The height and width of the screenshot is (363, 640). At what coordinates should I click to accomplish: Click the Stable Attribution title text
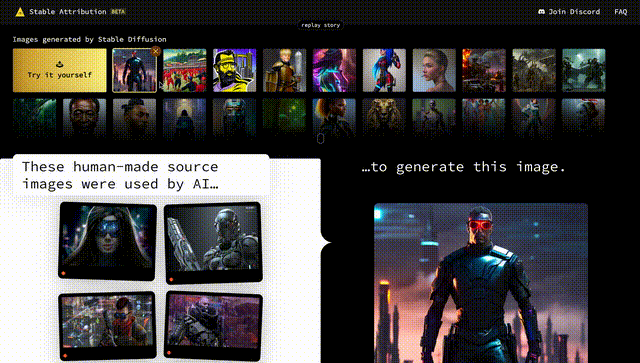(x=68, y=12)
